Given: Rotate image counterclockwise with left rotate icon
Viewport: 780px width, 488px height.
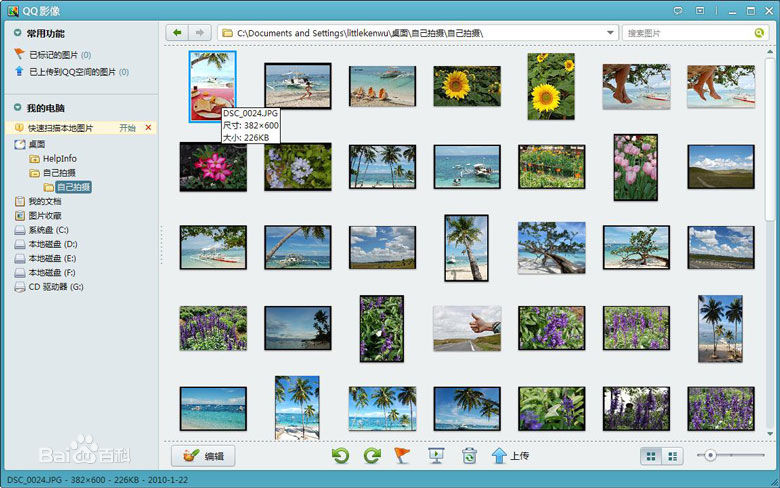Looking at the screenshot, I should [341, 456].
